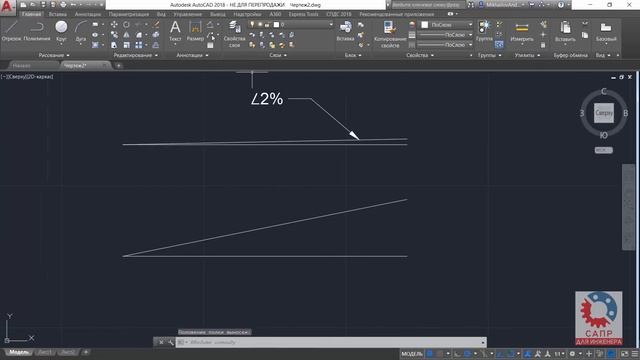The image size is (640, 360).
Task: Click the leader tool in Аннотации panel
Action: pos(211,36)
